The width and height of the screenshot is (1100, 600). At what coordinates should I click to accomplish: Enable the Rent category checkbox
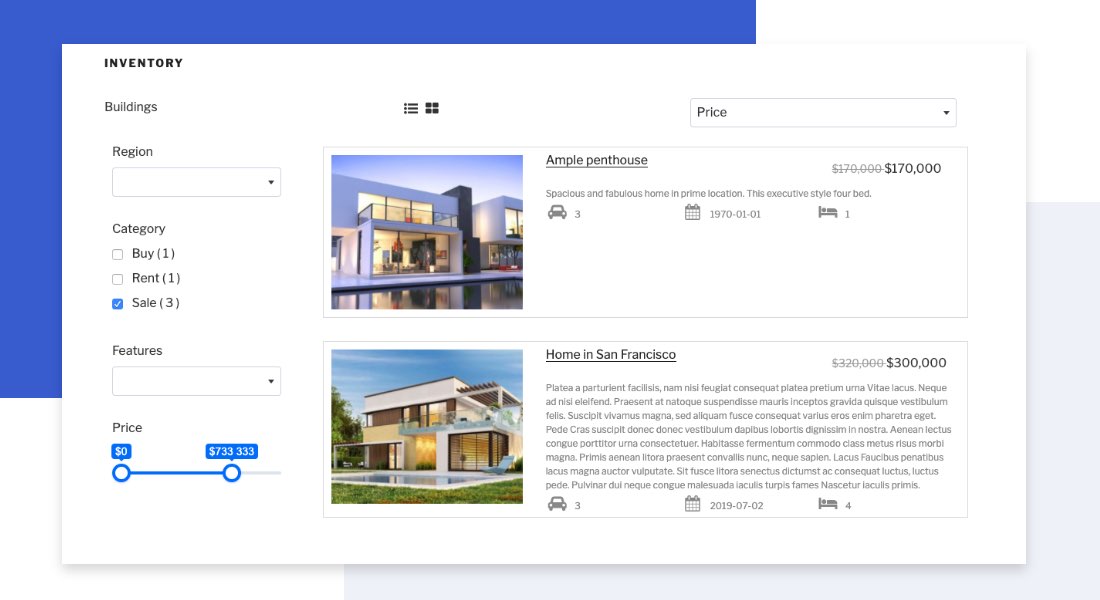pos(118,279)
